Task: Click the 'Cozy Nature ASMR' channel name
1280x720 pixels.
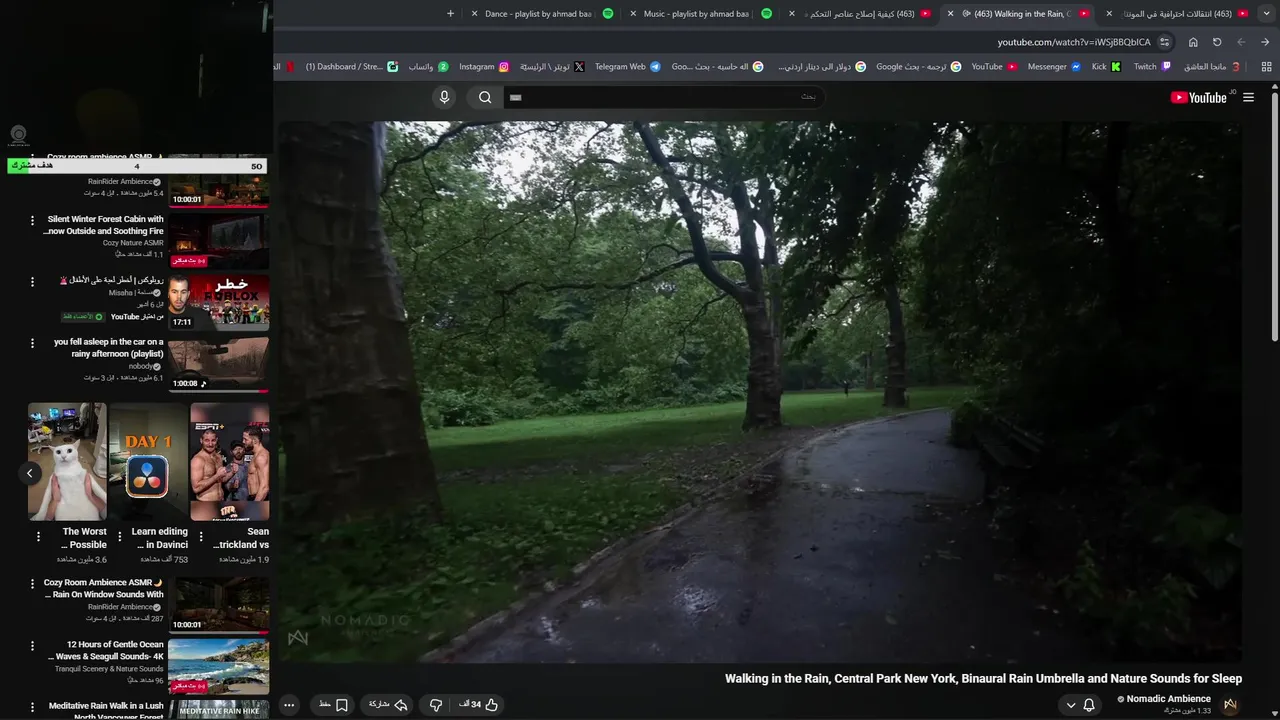Action: [133, 243]
